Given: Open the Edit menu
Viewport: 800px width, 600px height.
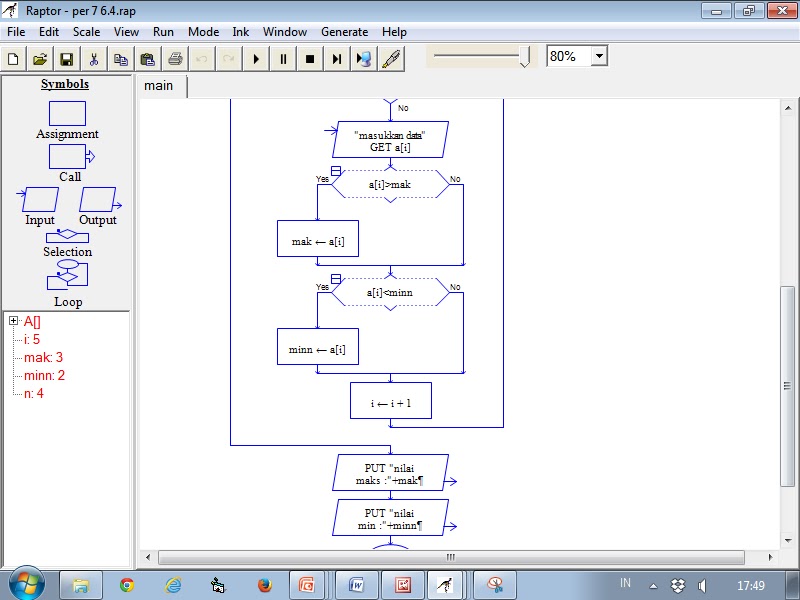Looking at the screenshot, I should [49, 32].
